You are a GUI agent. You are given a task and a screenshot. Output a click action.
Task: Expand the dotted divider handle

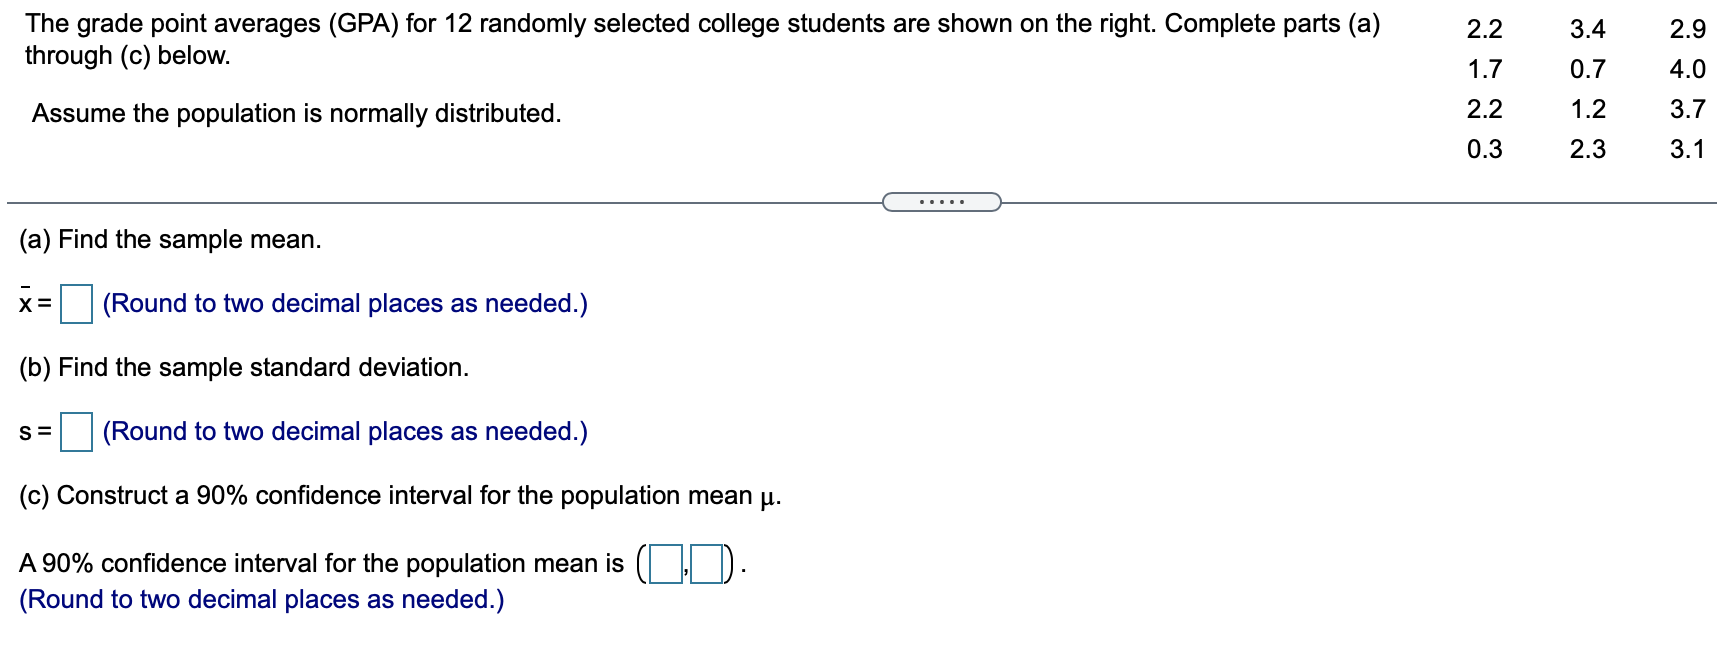point(941,203)
